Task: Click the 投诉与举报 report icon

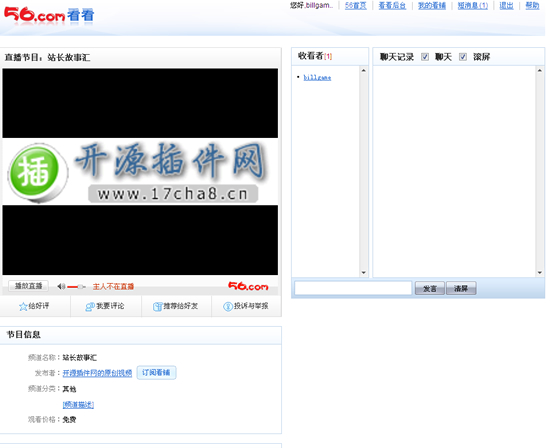Action: 228,307
